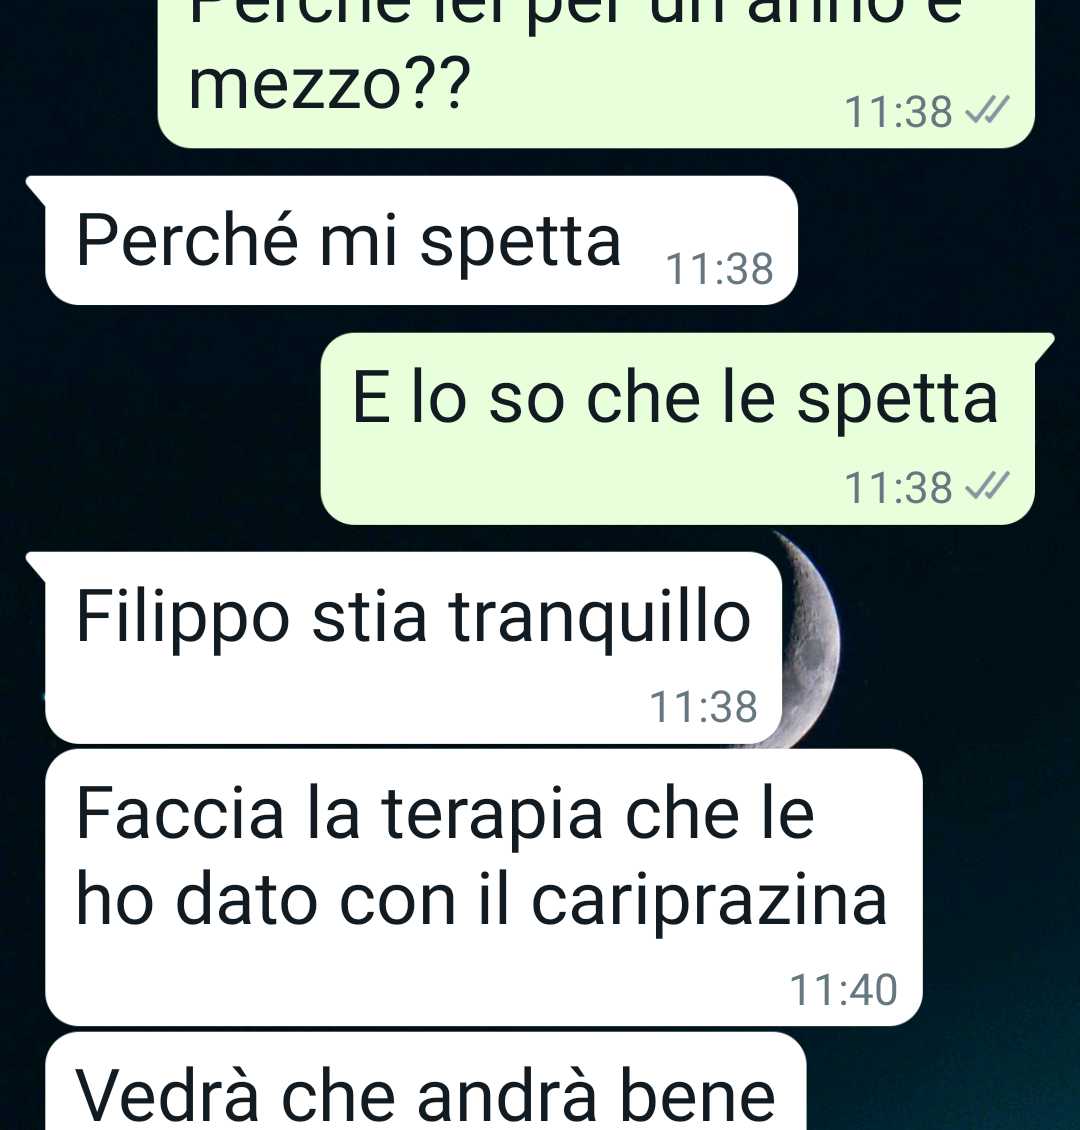The height and width of the screenshot is (1130, 1080).
Task: Click the tail corner of "E lo so che le spetta" bubble
Action: tap(1044, 344)
